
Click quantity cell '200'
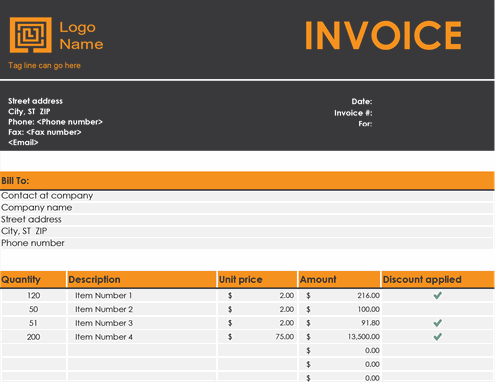(x=34, y=337)
